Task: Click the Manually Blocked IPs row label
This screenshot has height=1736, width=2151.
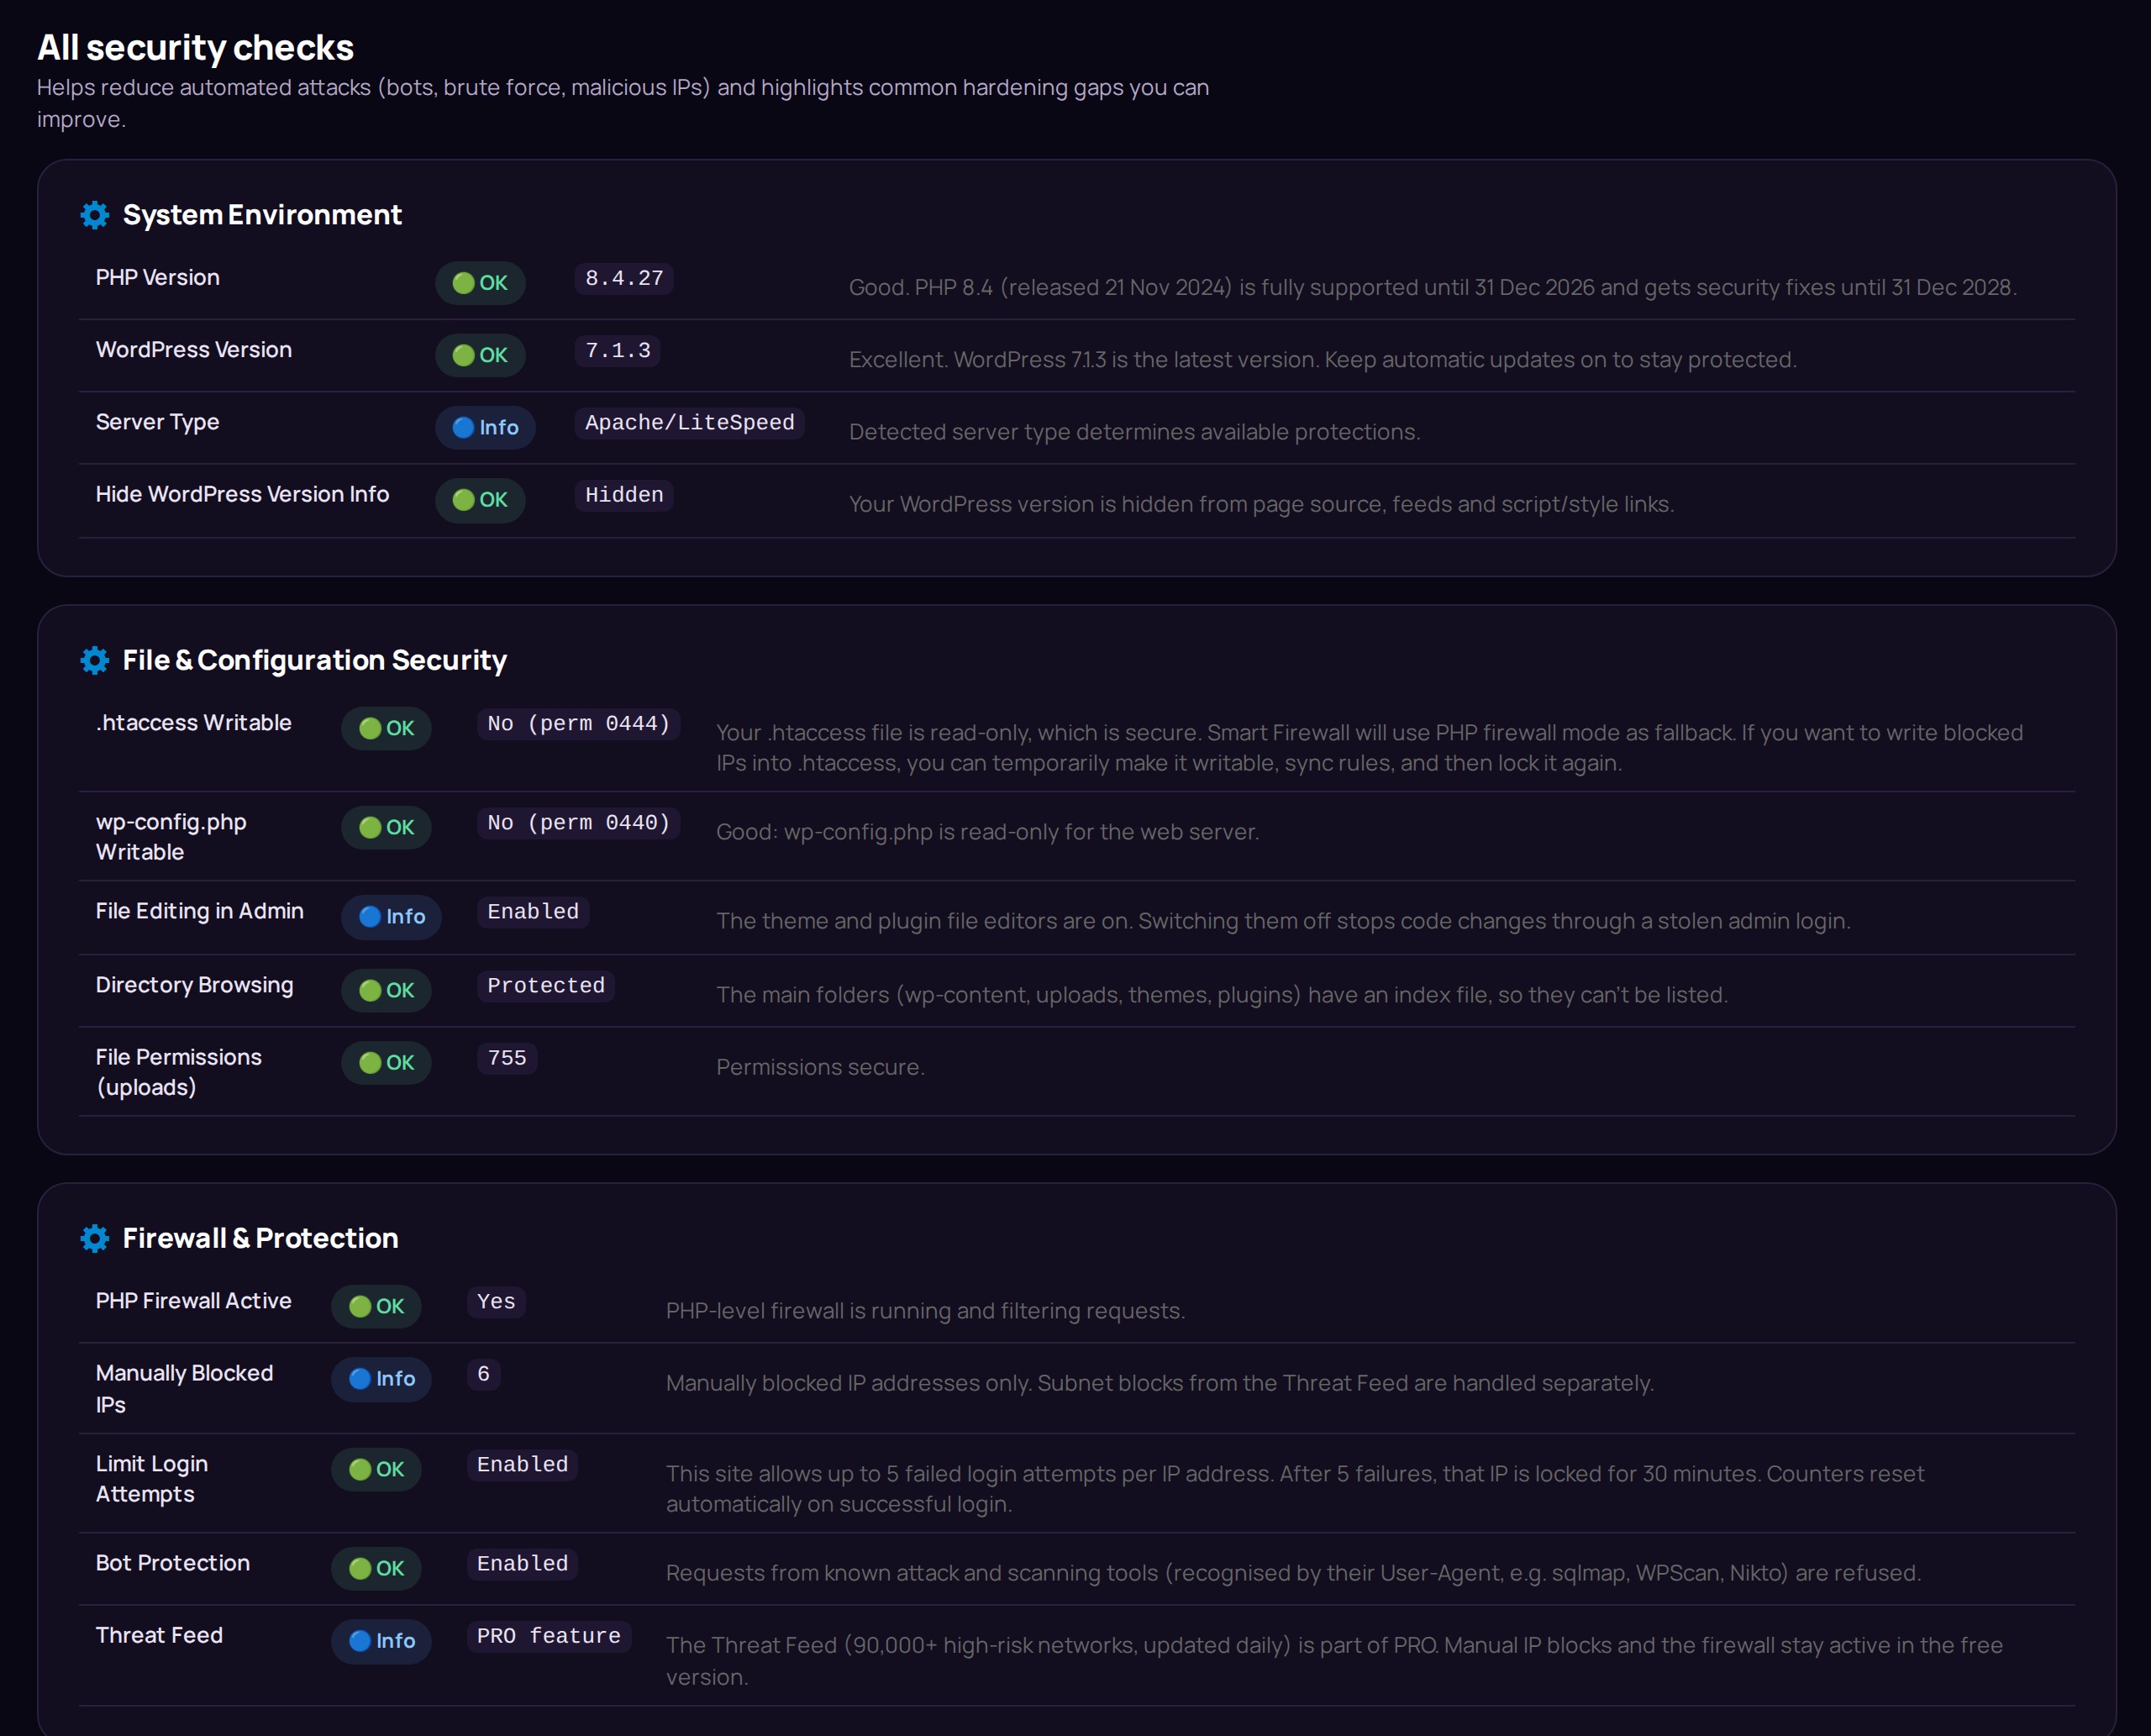Action: (184, 1389)
